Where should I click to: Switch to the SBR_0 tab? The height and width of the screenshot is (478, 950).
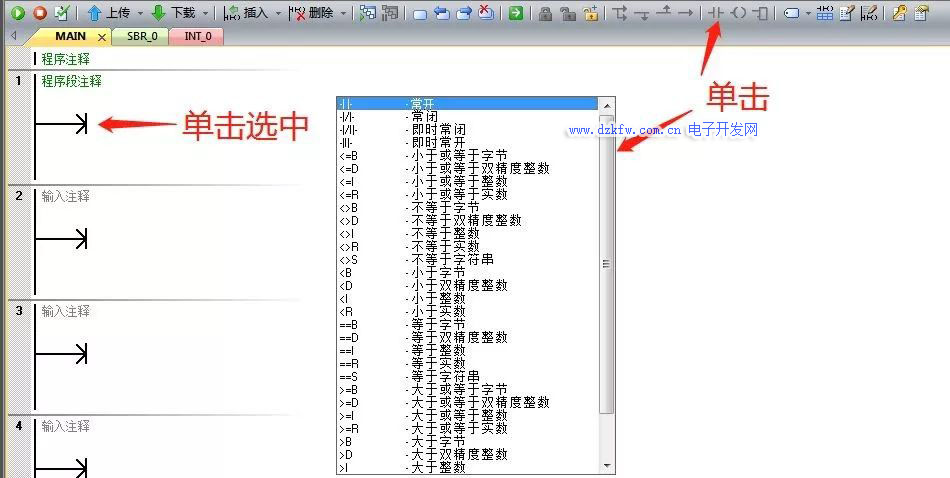tap(141, 36)
